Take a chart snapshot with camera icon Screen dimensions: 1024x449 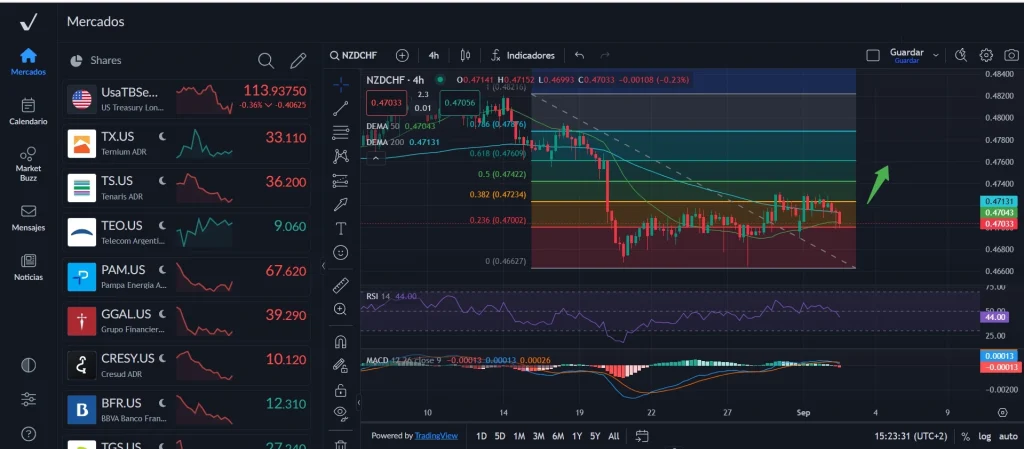pos(1012,55)
